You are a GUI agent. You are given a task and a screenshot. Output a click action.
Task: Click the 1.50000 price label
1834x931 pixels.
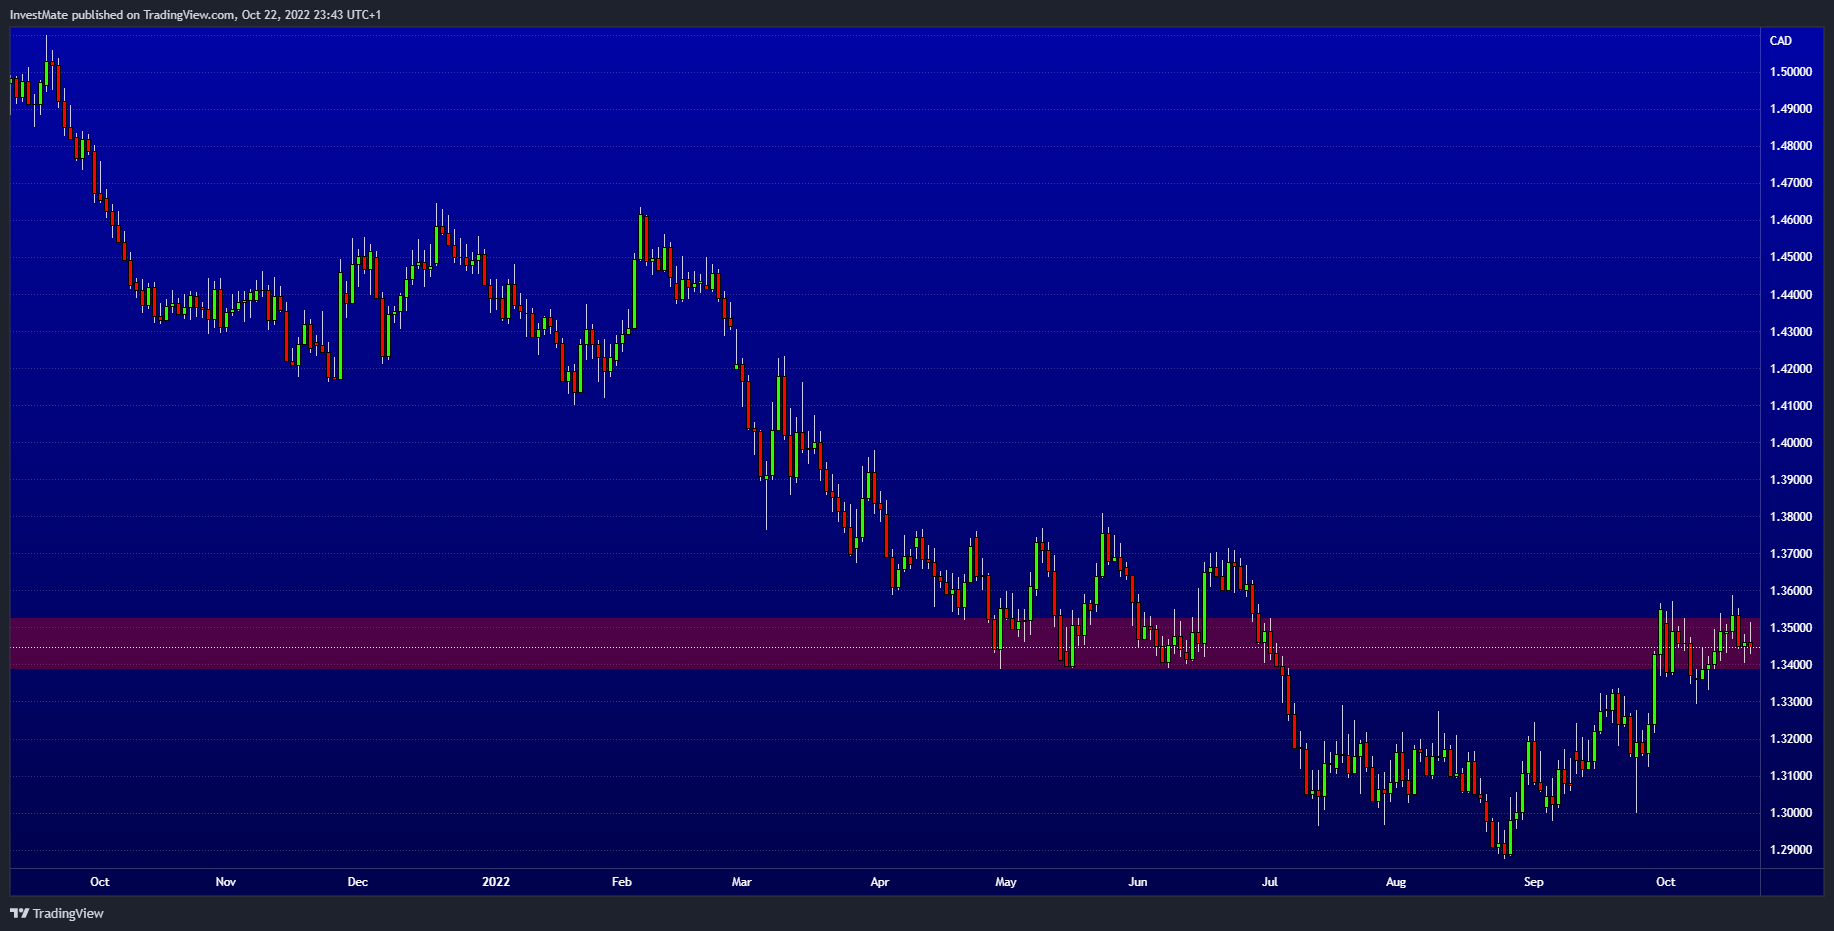click(x=1791, y=72)
